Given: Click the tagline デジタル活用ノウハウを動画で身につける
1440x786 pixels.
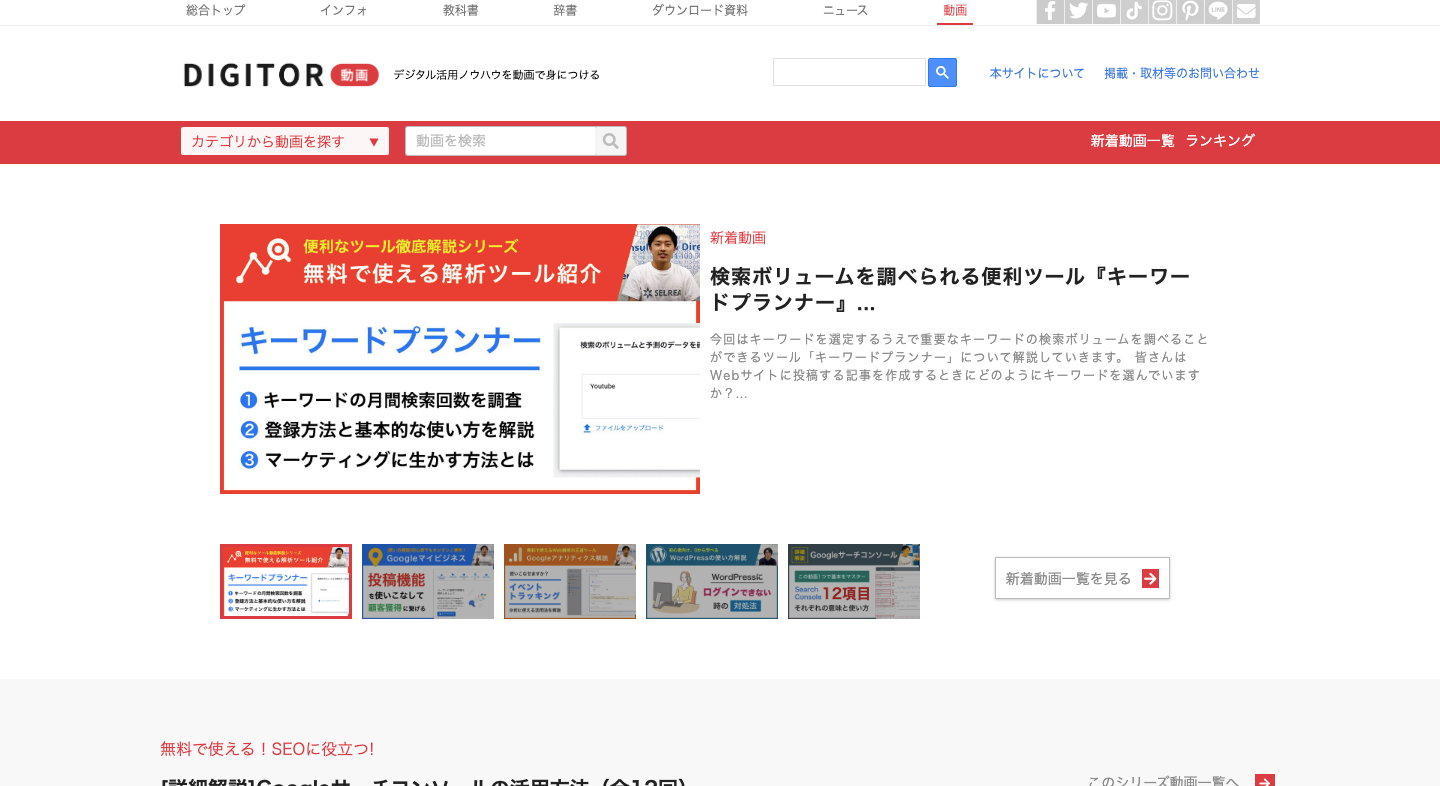Looking at the screenshot, I should coord(497,75).
